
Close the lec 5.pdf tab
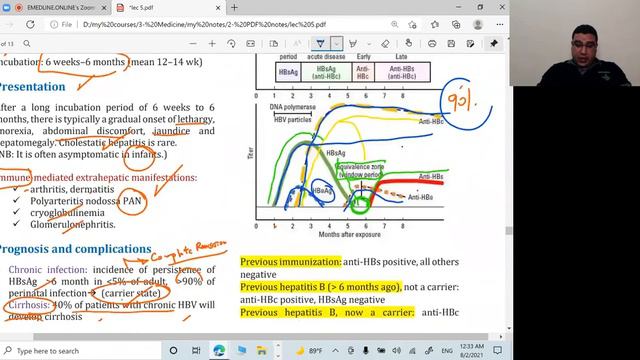point(218,8)
